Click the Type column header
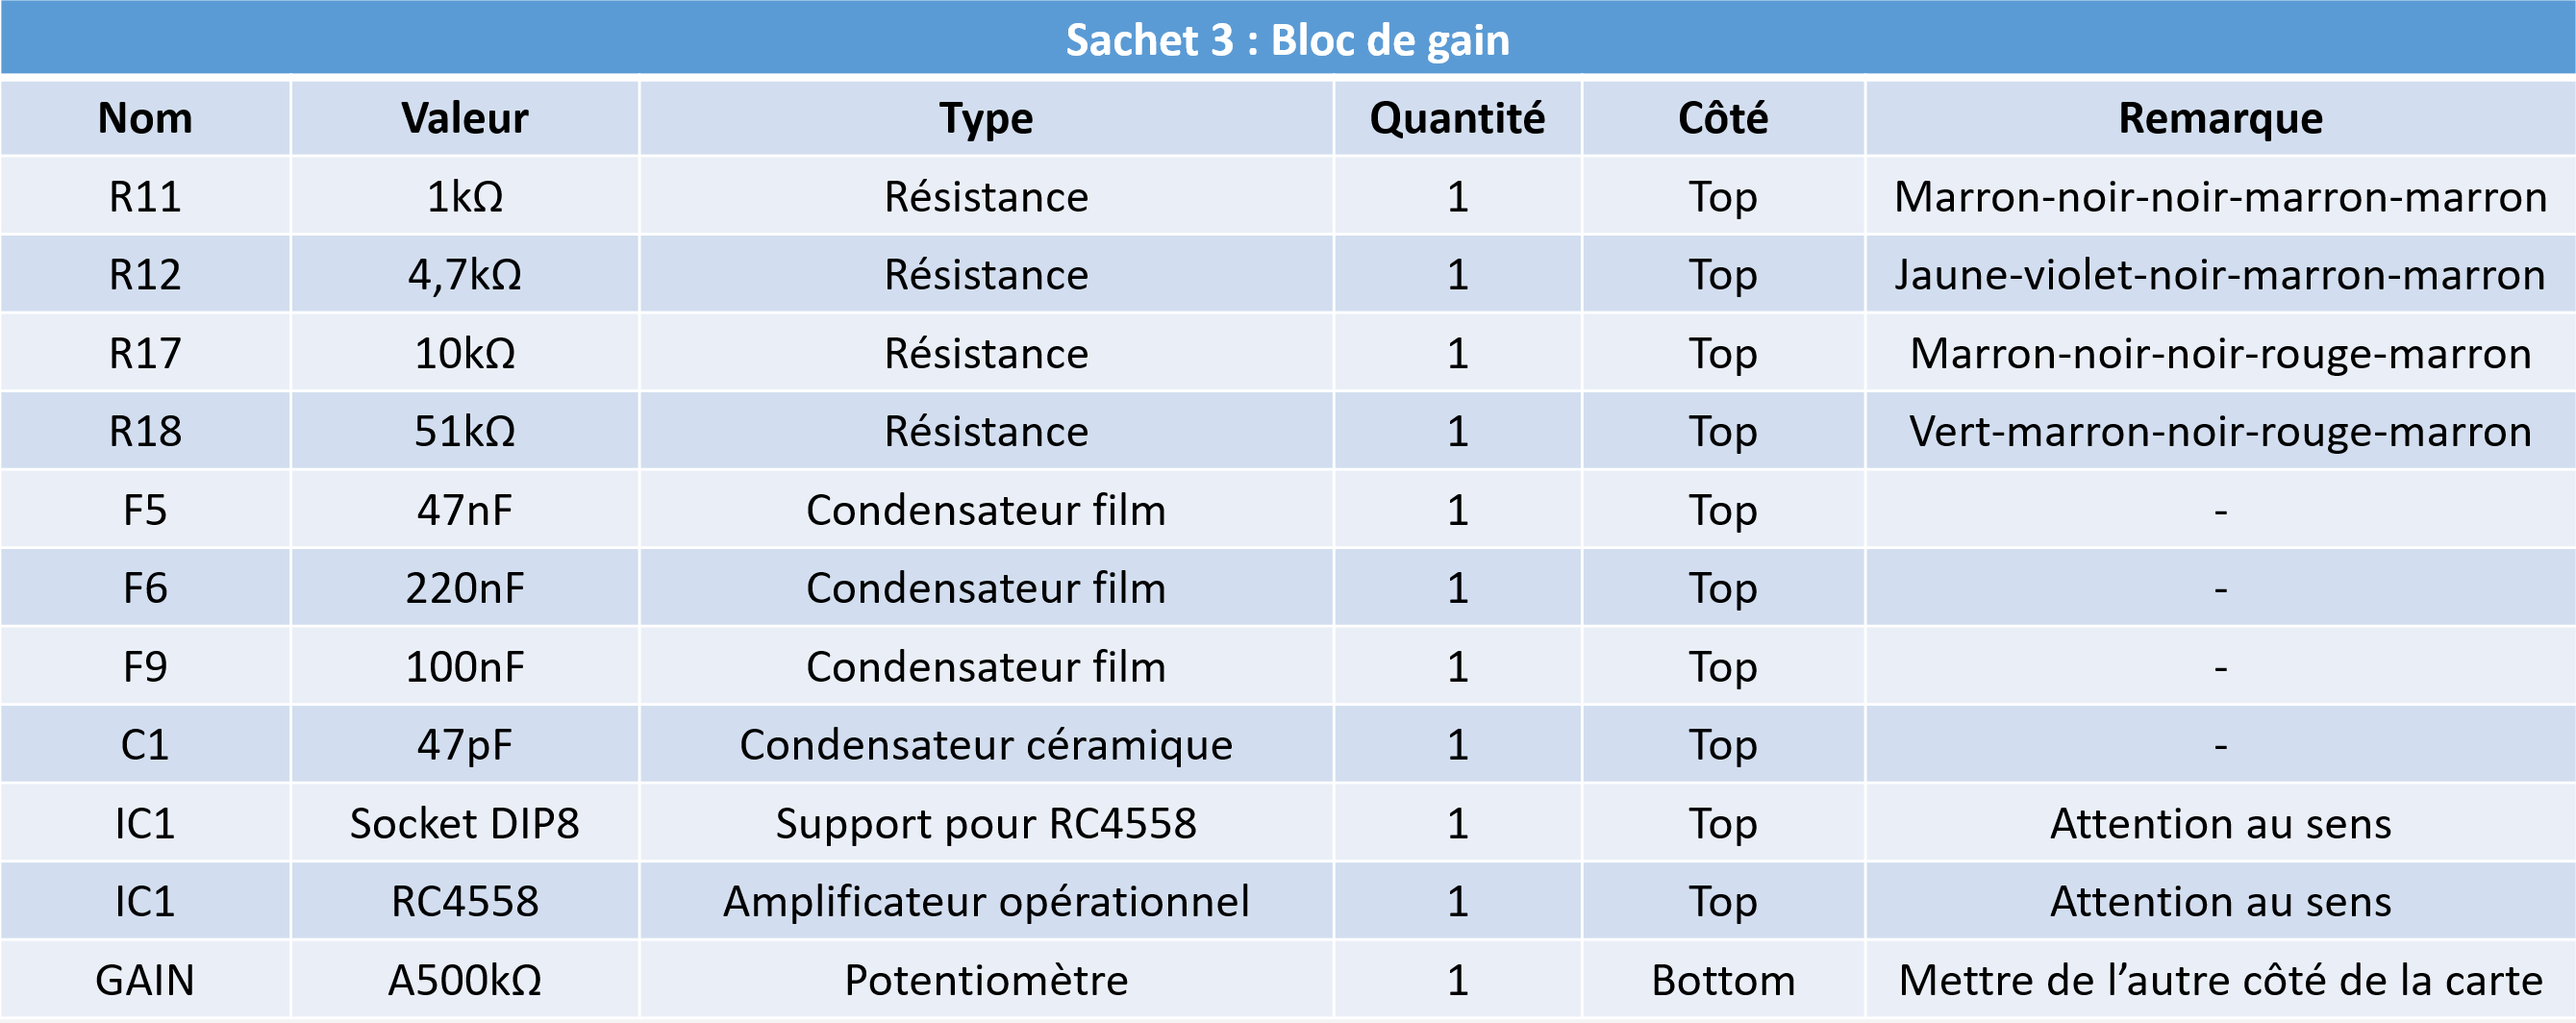The image size is (2576, 1023). point(986,118)
